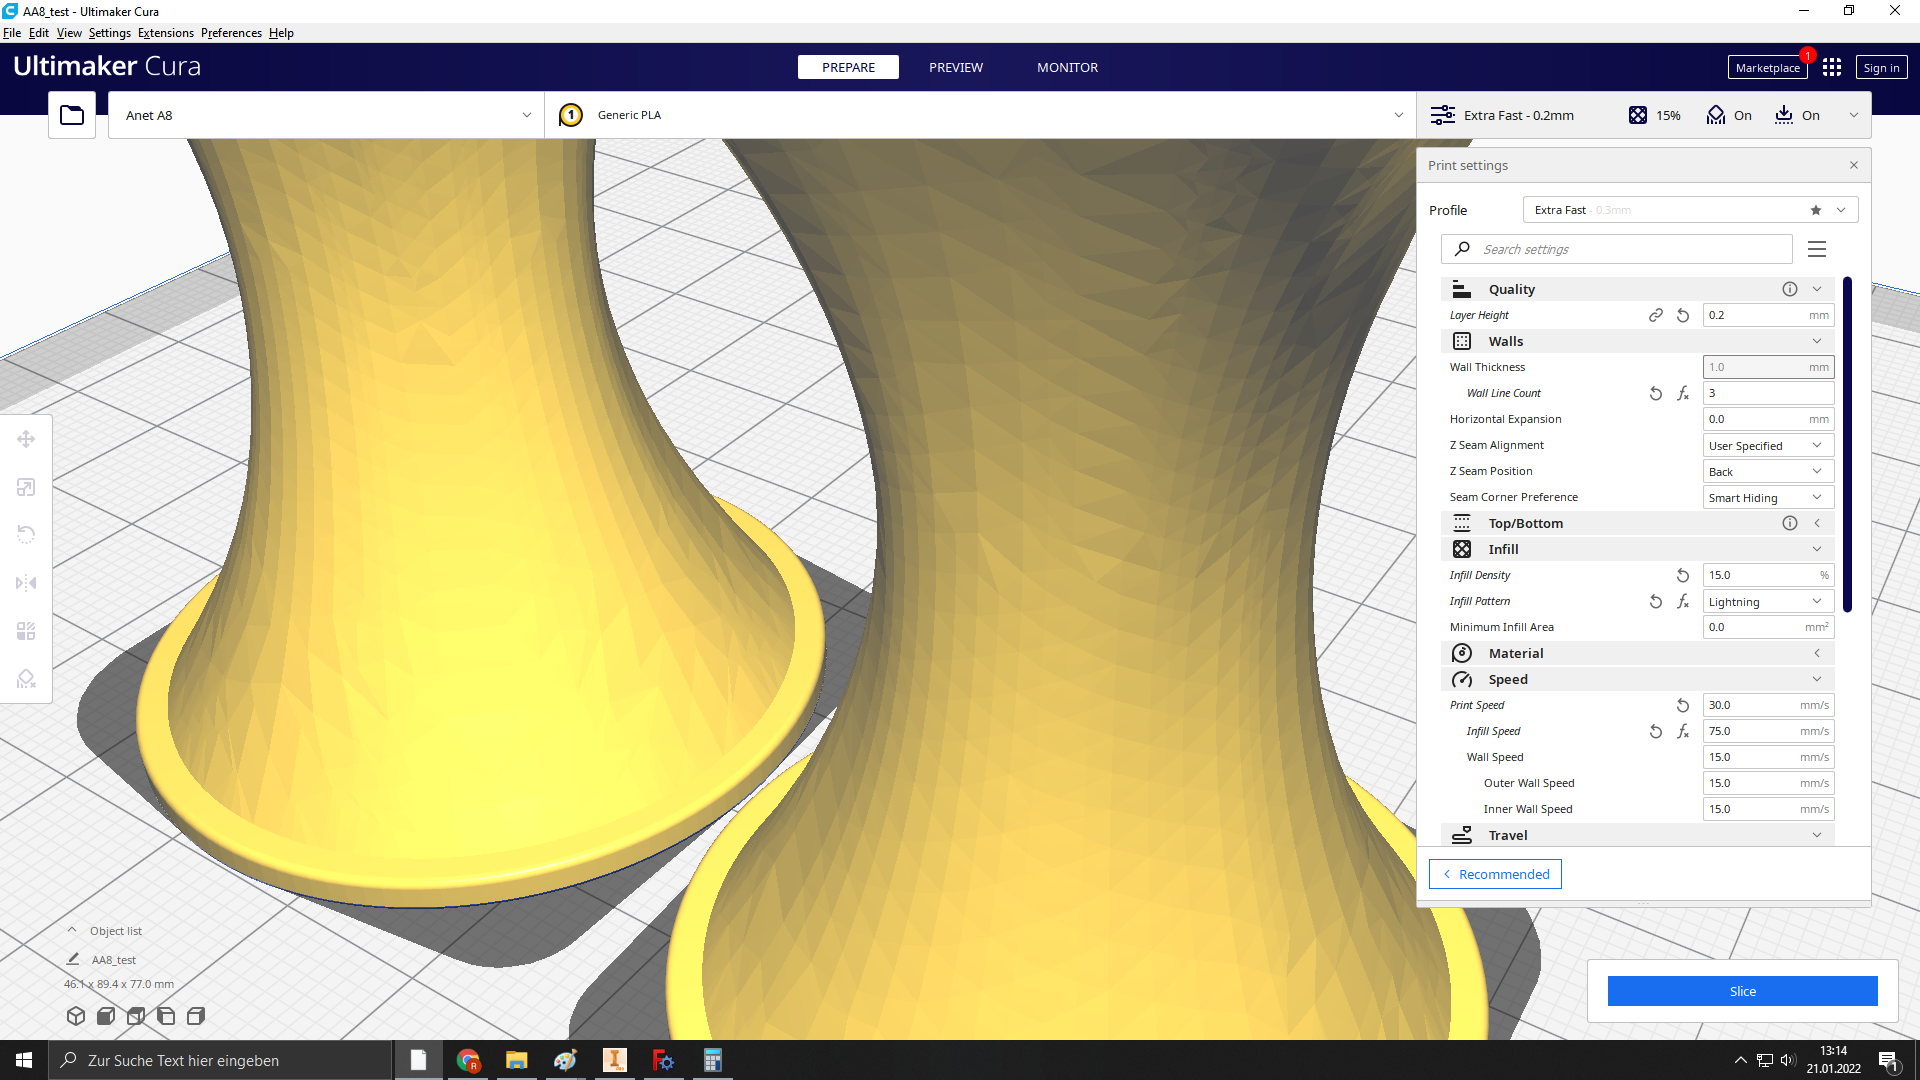Click the print settings vertical scrollbar

coord(1847,445)
